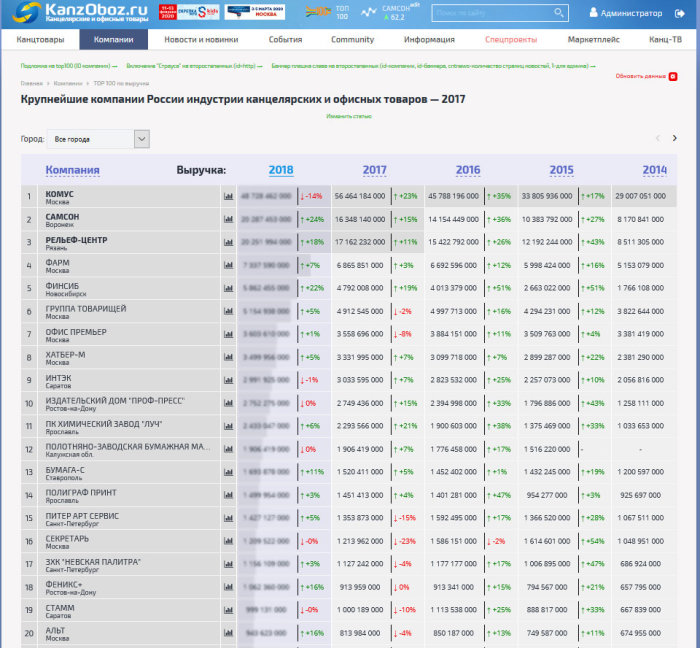Image resolution: width=700 pixels, height=648 pixels.
Task: Open chart icon for ФЕНИКС+ row
Action: point(228,587)
